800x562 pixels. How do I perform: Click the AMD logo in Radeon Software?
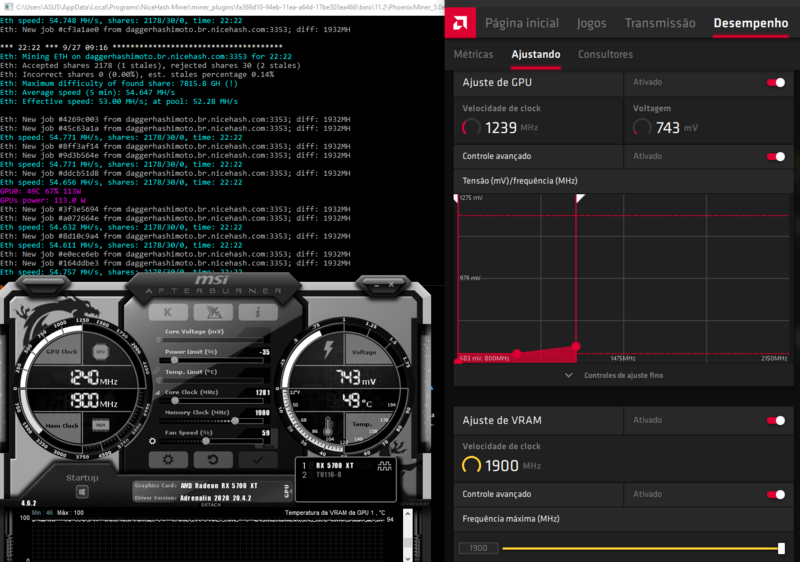[460, 23]
